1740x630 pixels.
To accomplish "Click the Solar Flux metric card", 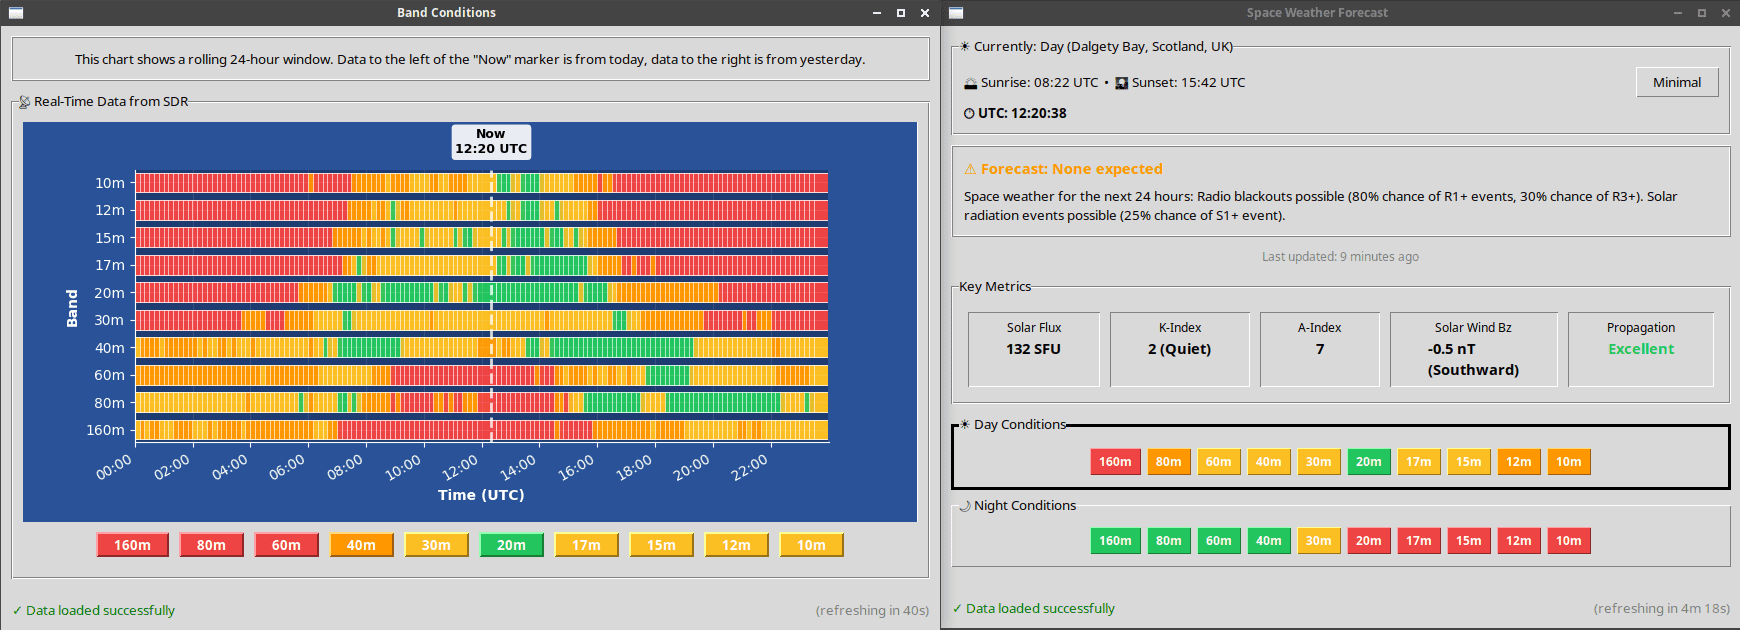I will click(1034, 349).
